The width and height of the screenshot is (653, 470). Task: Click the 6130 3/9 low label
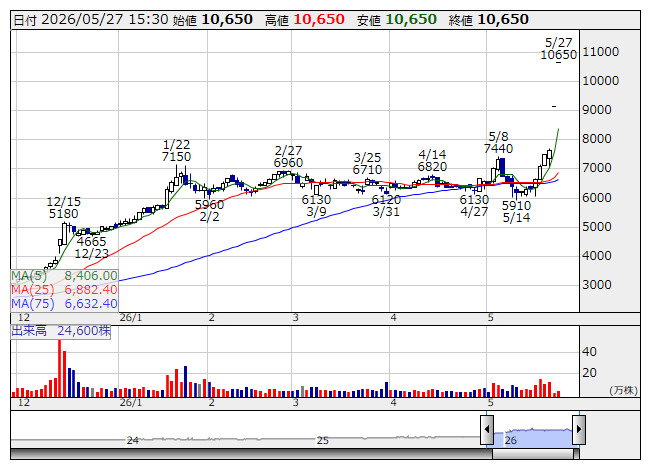point(317,206)
